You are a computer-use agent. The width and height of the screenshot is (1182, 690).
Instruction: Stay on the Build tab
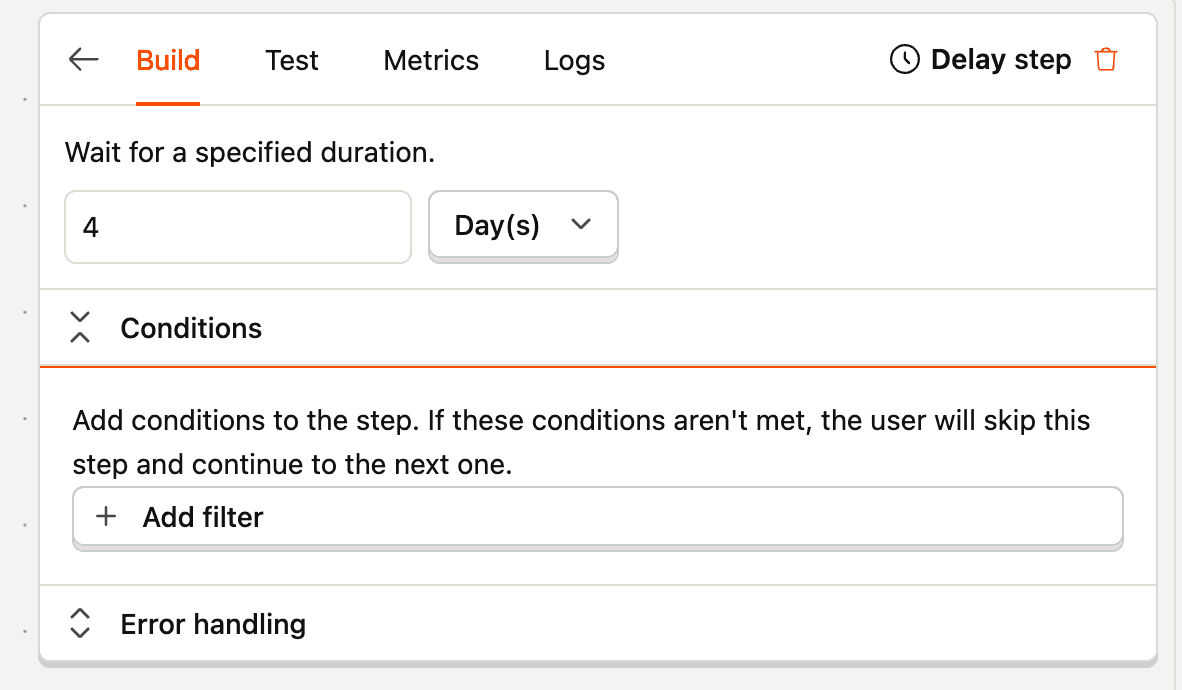pyautogui.click(x=167, y=60)
